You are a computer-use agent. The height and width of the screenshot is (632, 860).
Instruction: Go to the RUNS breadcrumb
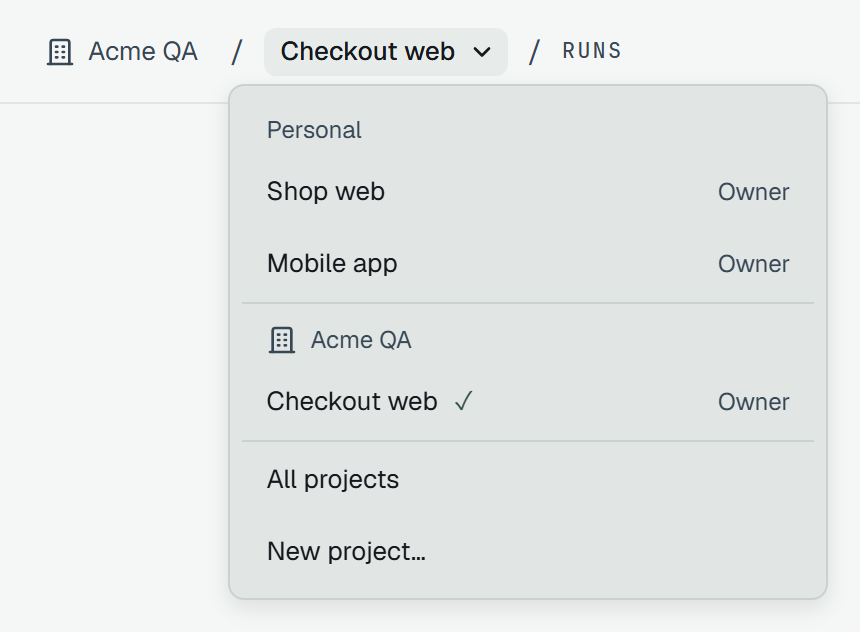592,51
